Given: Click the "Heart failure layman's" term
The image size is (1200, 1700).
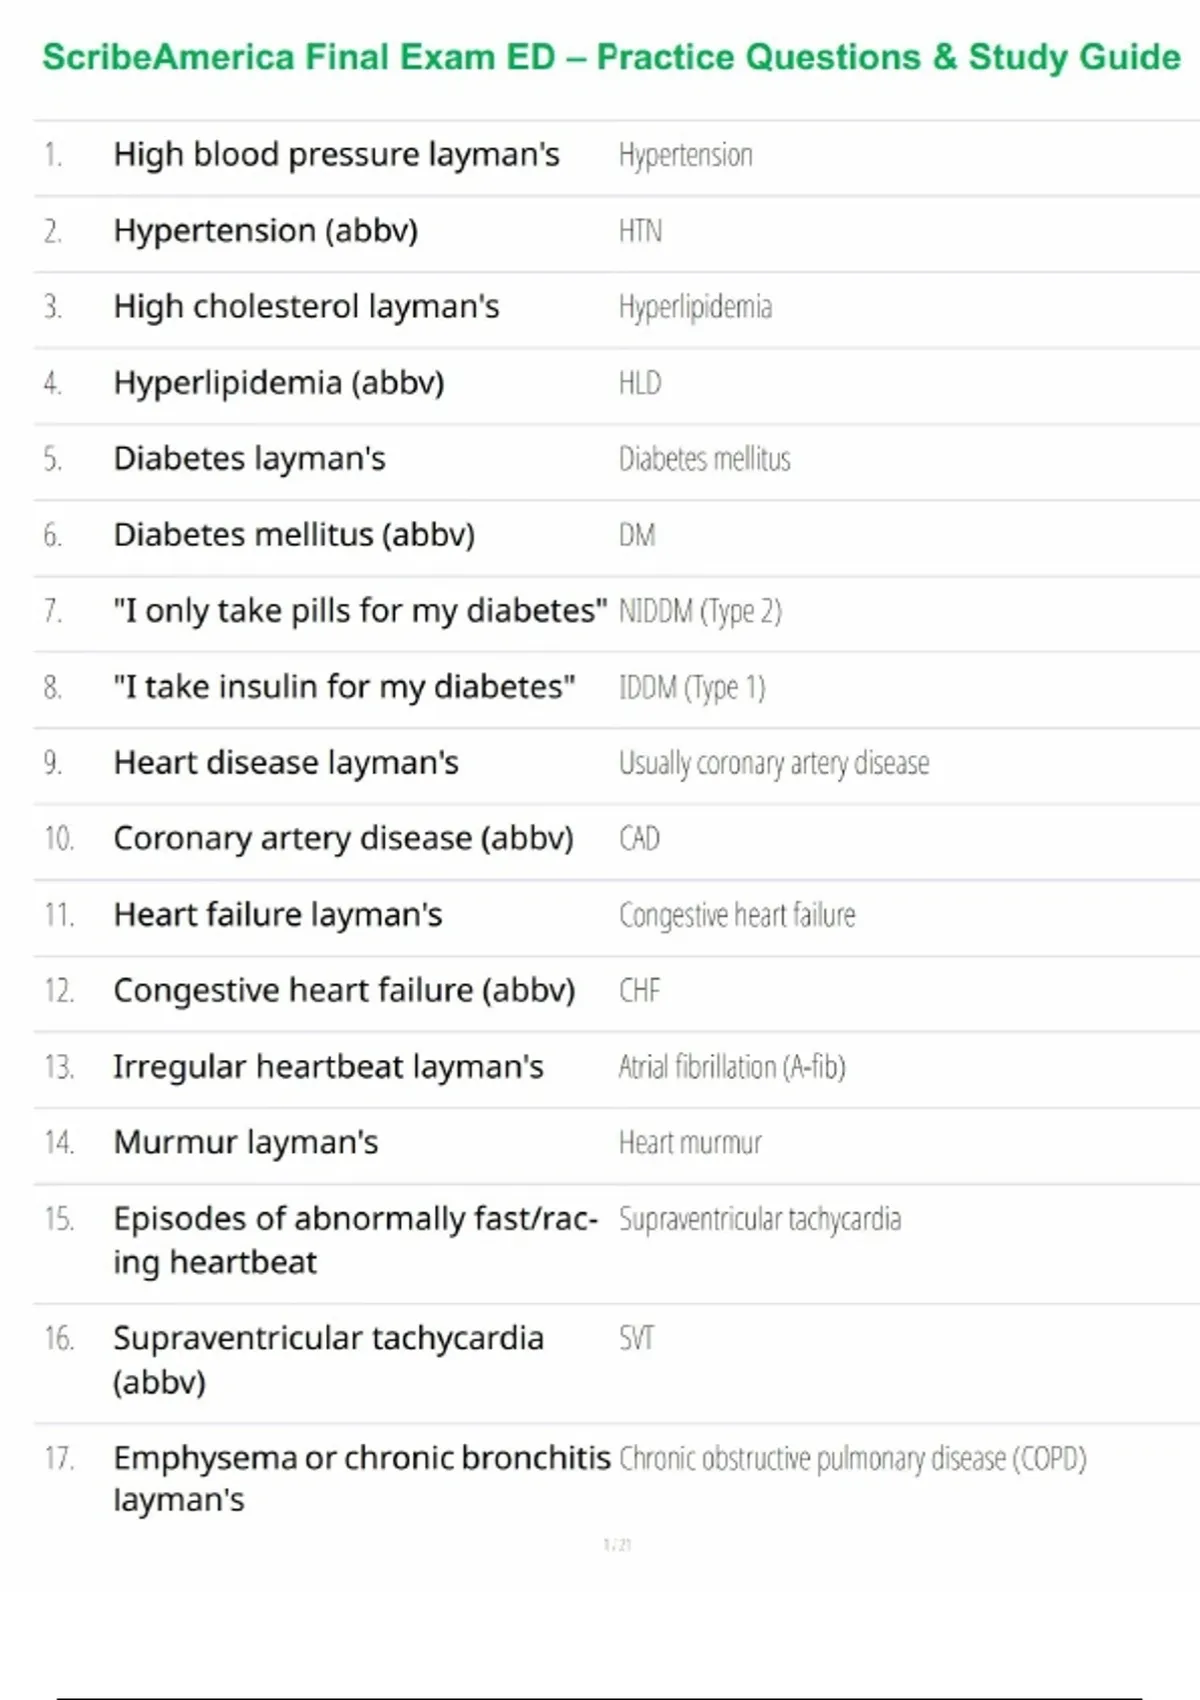Looking at the screenshot, I should pos(278,915).
